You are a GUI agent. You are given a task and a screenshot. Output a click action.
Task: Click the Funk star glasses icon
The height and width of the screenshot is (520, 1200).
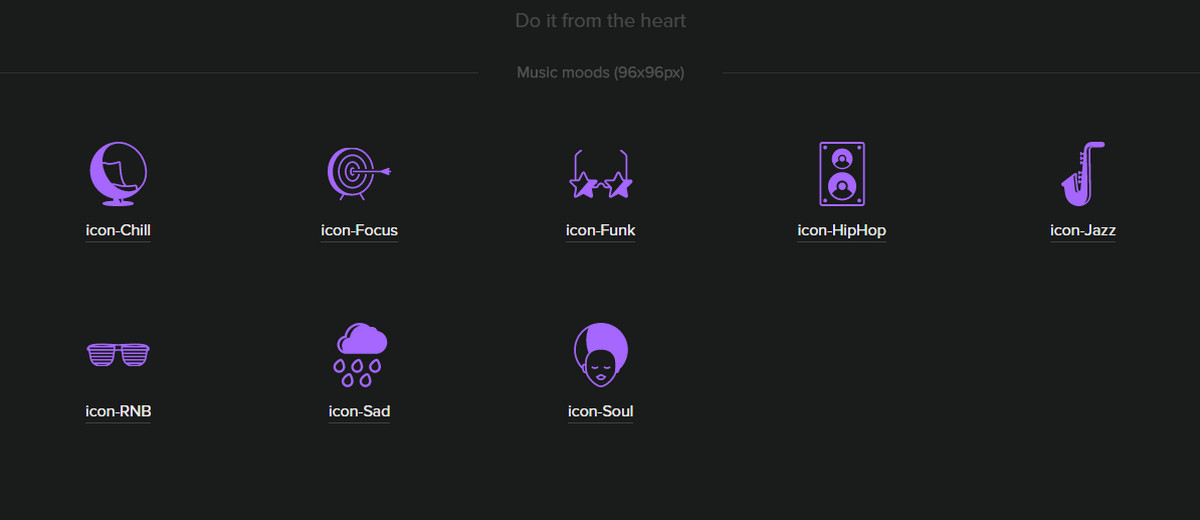(x=600, y=176)
